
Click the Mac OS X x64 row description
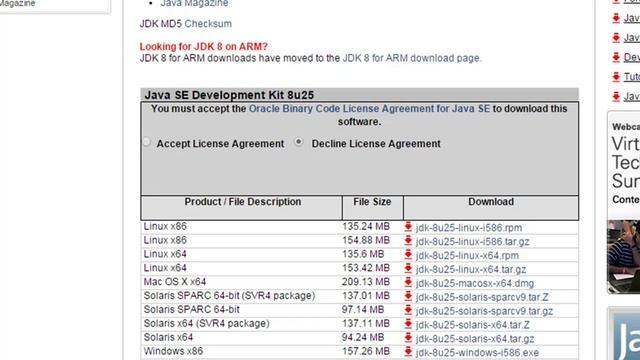click(x=175, y=282)
